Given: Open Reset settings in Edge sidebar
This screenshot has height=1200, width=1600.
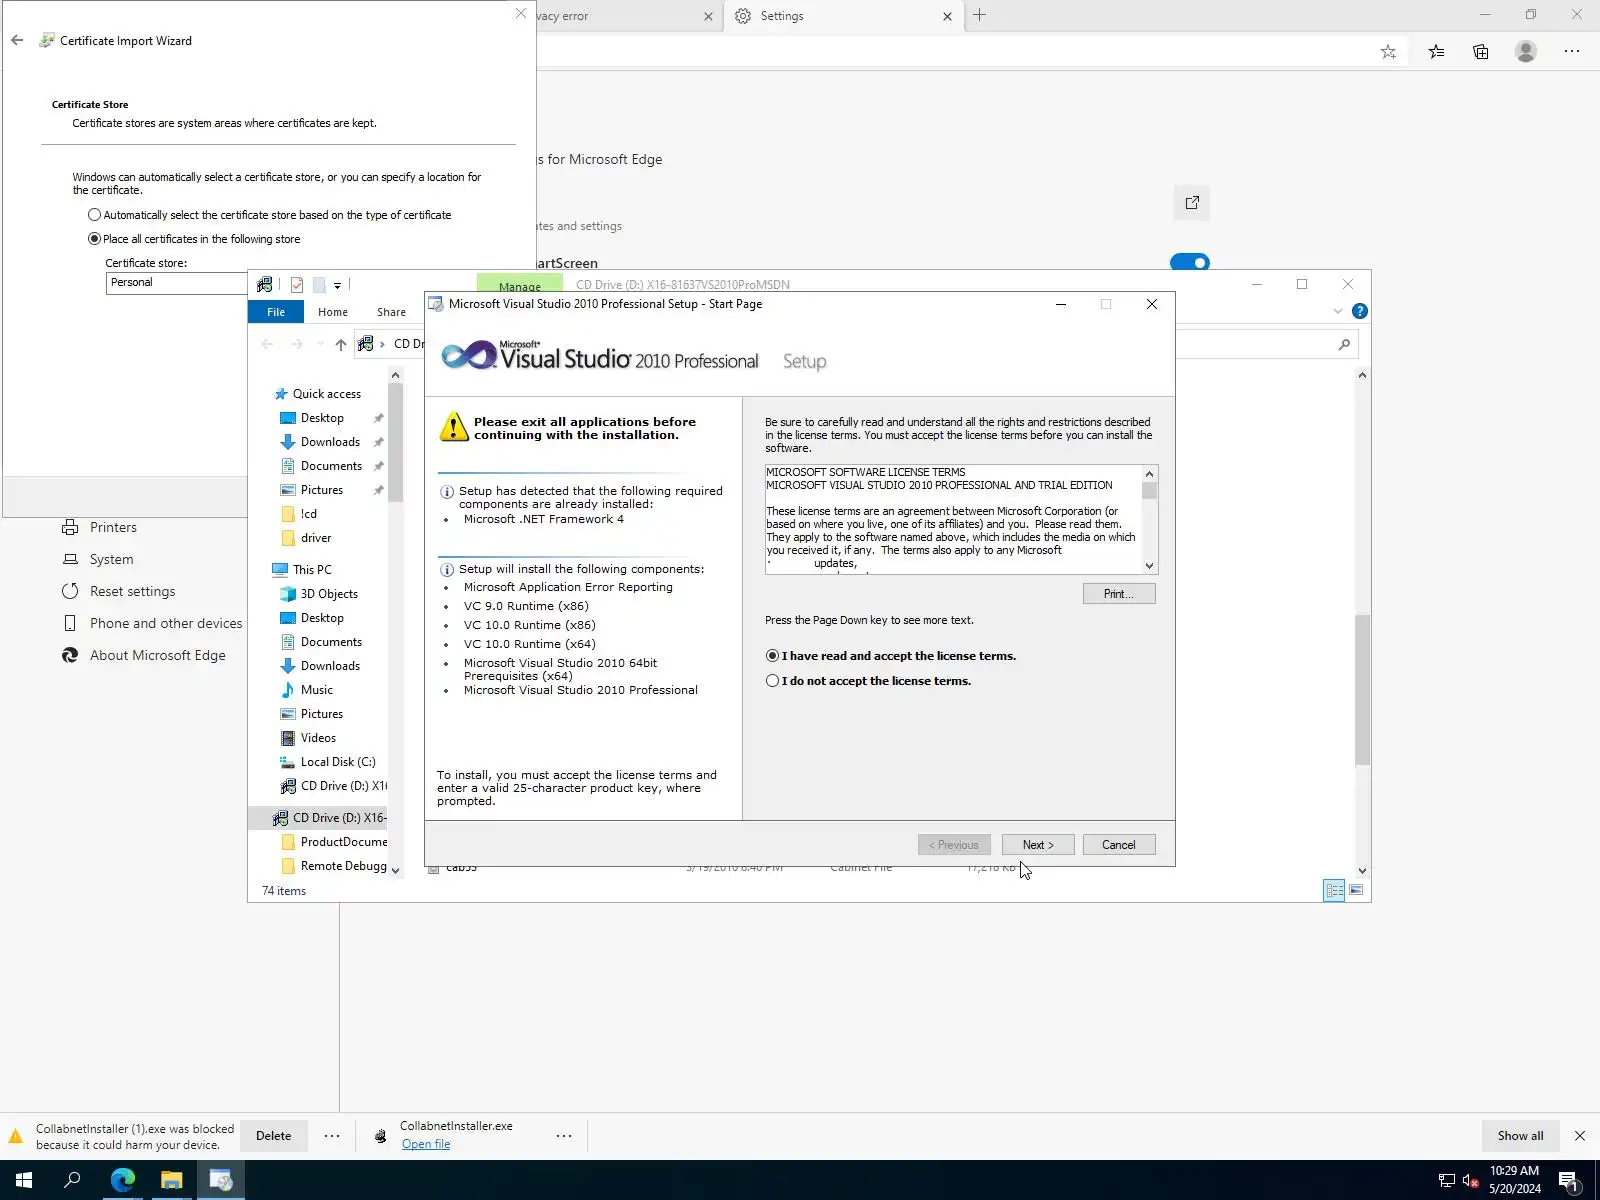Looking at the screenshot, I should point(132,591).
